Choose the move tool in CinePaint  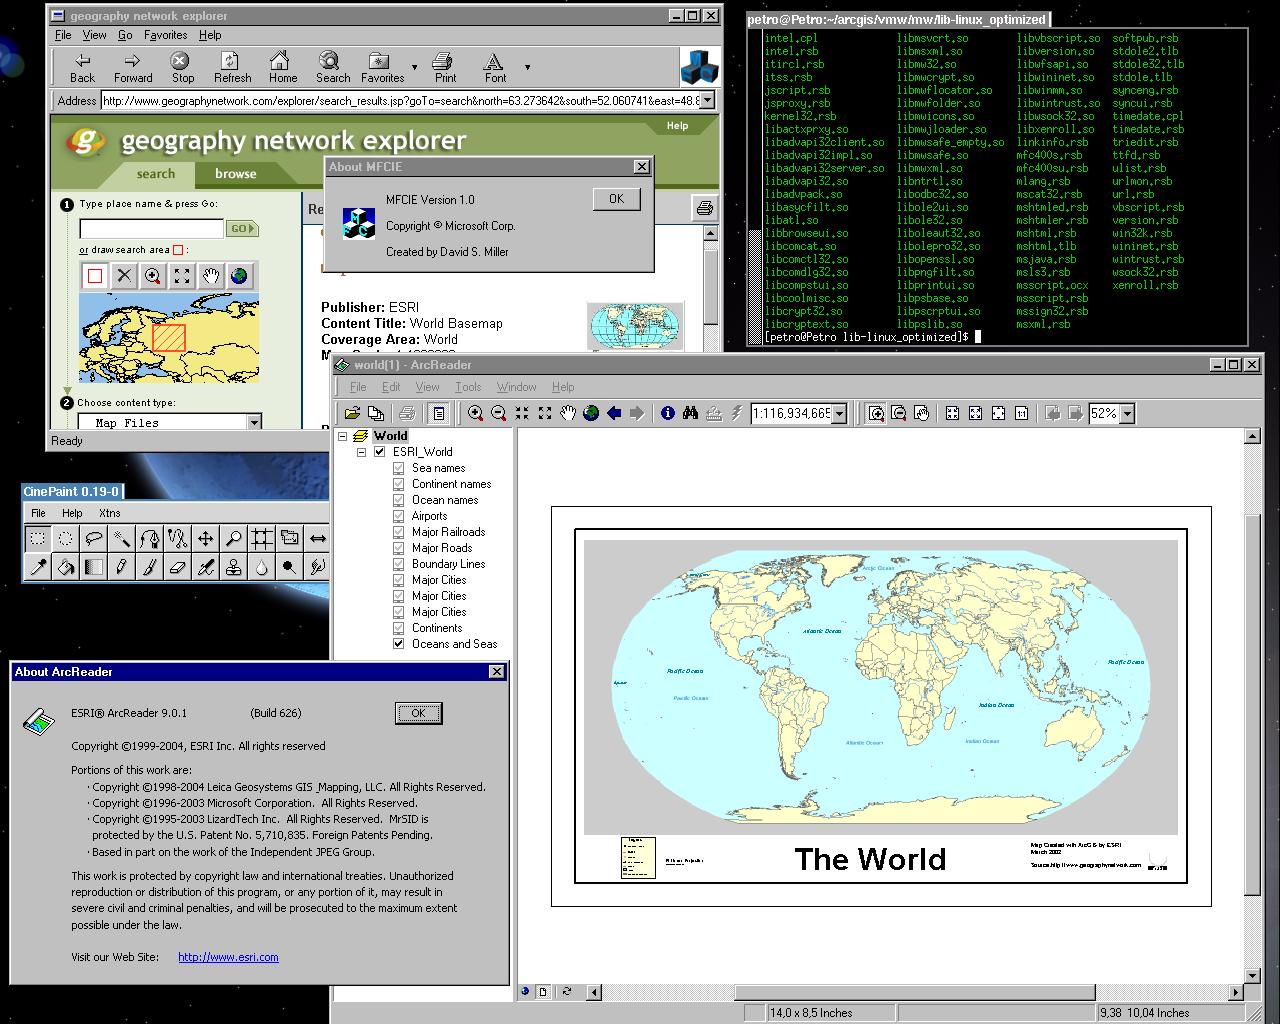[x=205, y=538]
